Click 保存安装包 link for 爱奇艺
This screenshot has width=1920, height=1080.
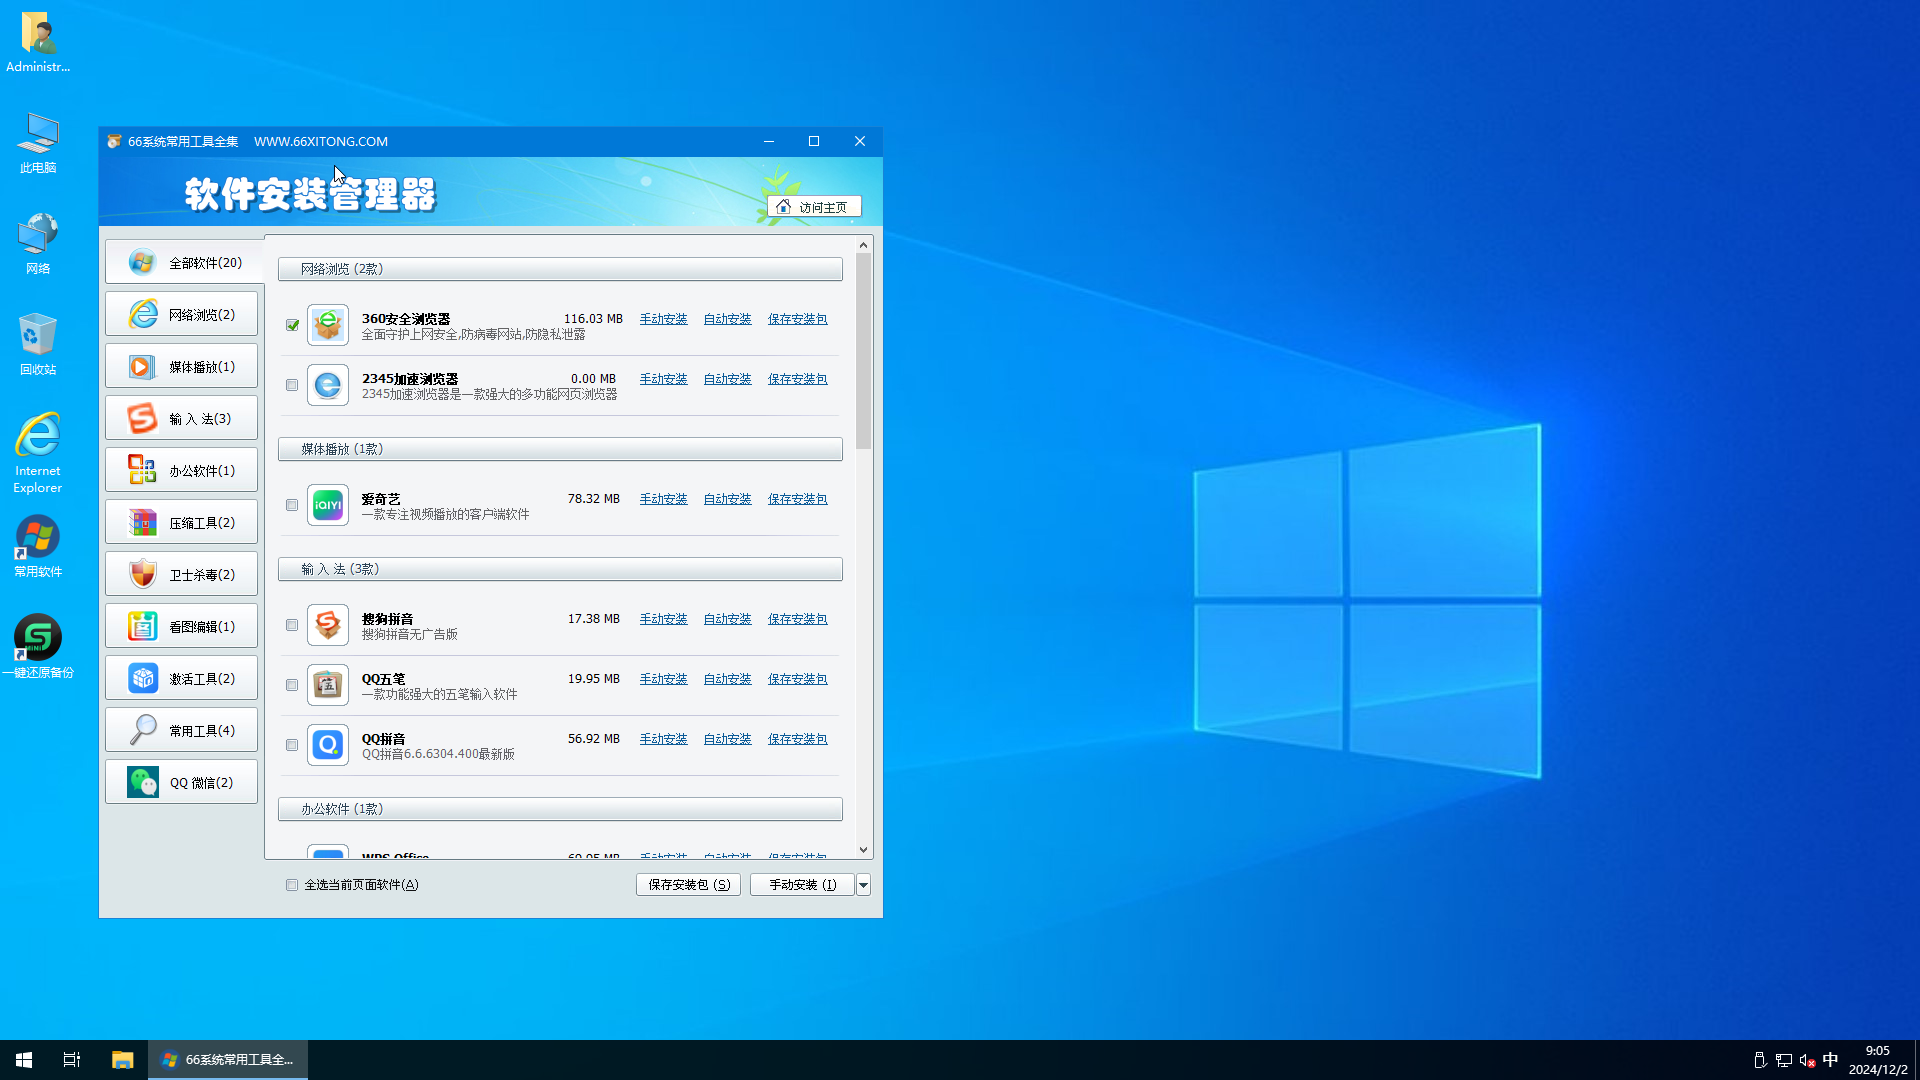pos(797,499)
